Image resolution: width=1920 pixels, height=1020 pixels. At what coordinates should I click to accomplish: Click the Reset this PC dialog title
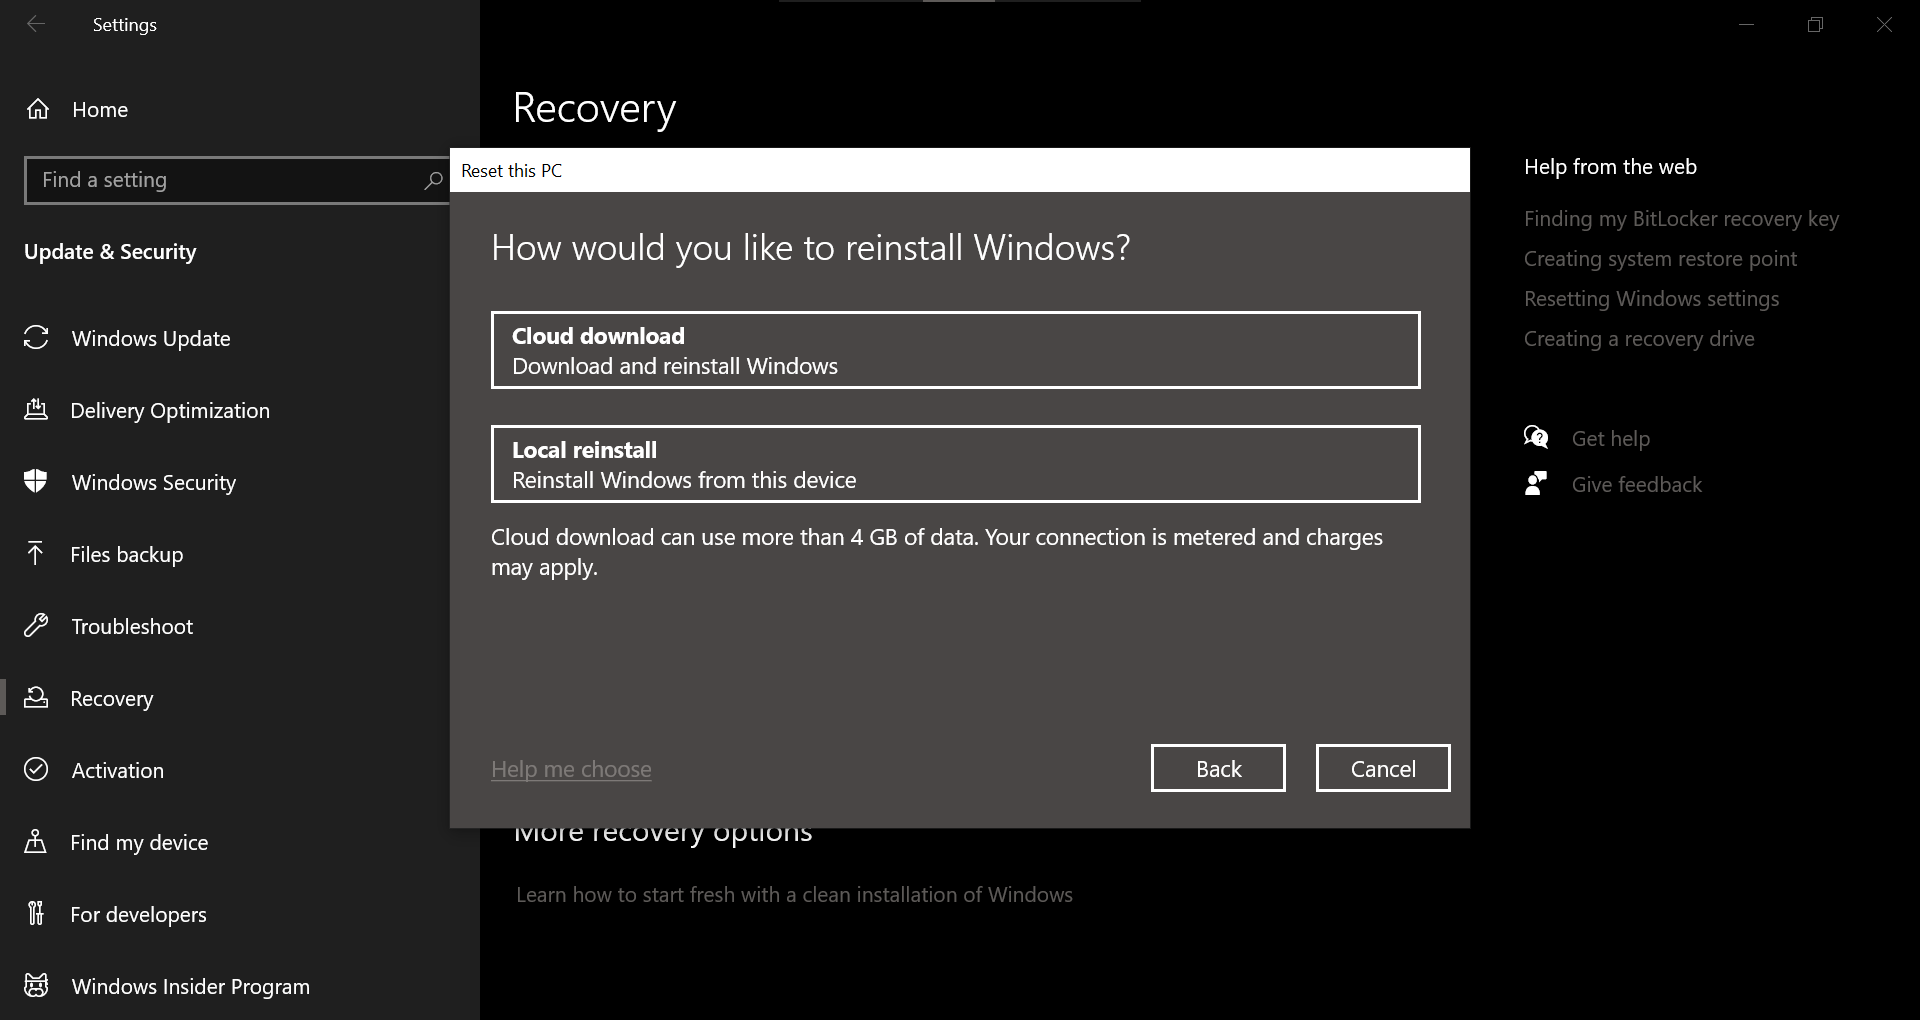pyautogui.click(x=512, y=170)
